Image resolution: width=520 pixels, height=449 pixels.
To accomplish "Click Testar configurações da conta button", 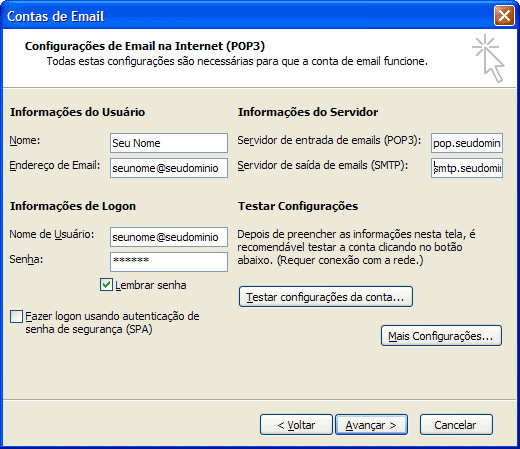I will (326, 297).
